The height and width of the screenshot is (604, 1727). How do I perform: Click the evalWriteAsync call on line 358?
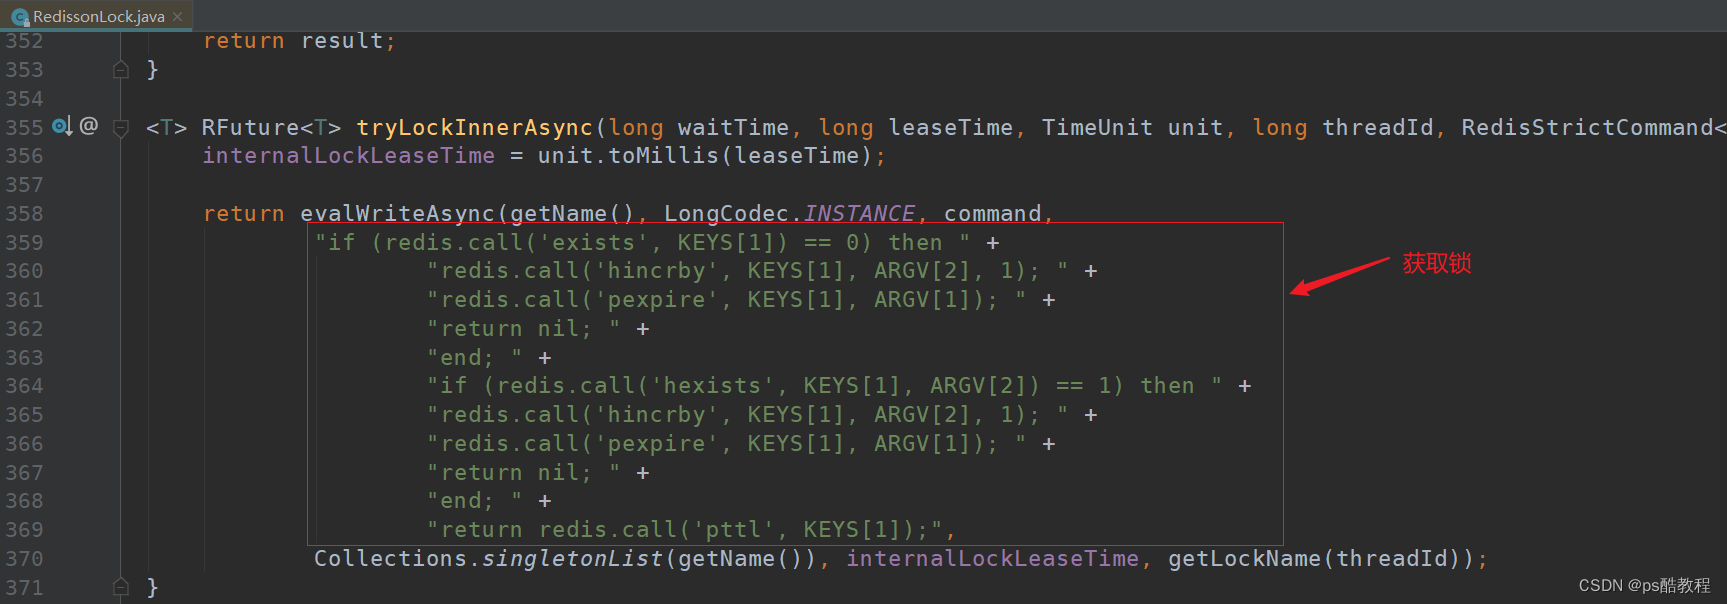pyautogui.click(x=398, y=214)
